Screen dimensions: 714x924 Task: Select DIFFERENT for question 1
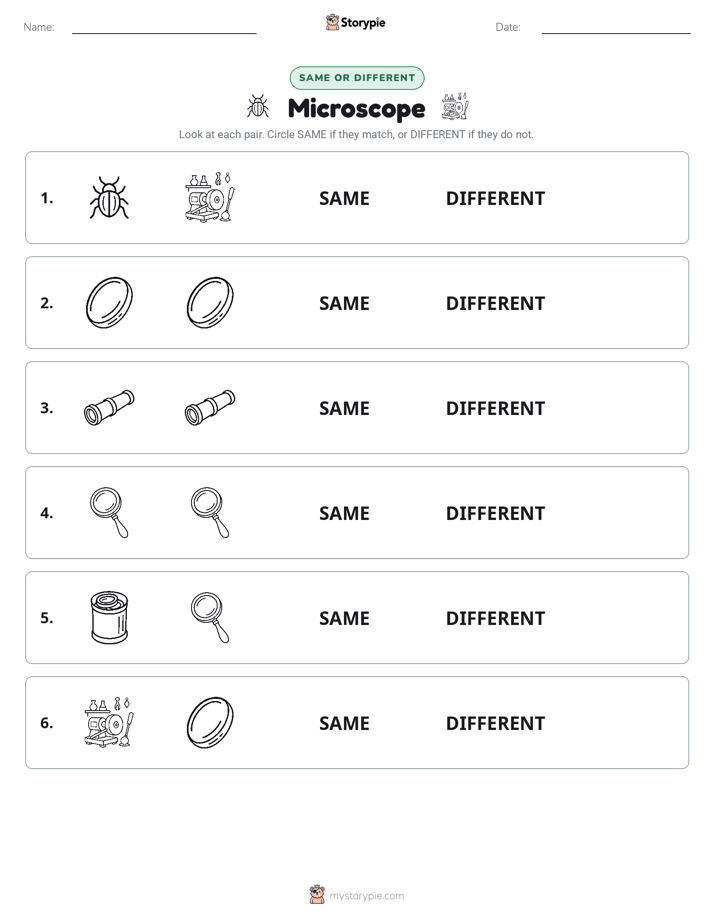(x=495, y=199)
